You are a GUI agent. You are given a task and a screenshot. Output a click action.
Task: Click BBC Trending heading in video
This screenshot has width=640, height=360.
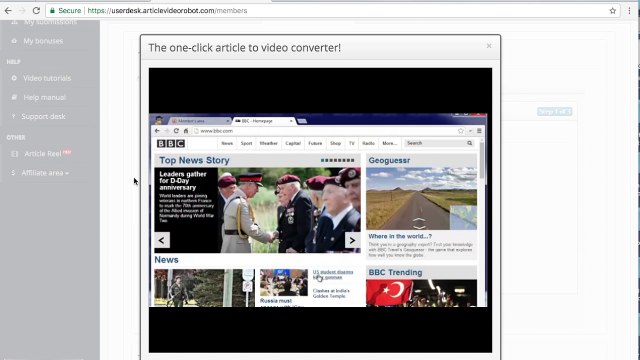(x=396, y=272)
